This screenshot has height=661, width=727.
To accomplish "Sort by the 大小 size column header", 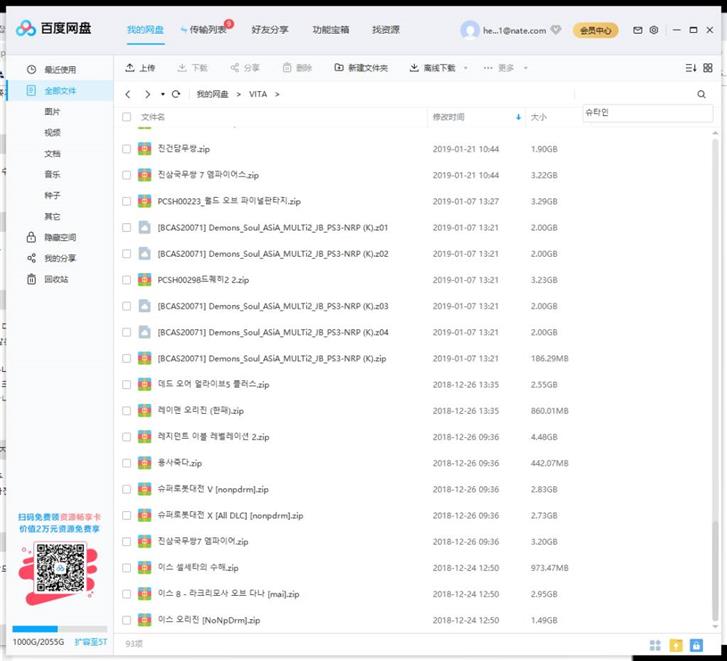I will pos(538,117).
